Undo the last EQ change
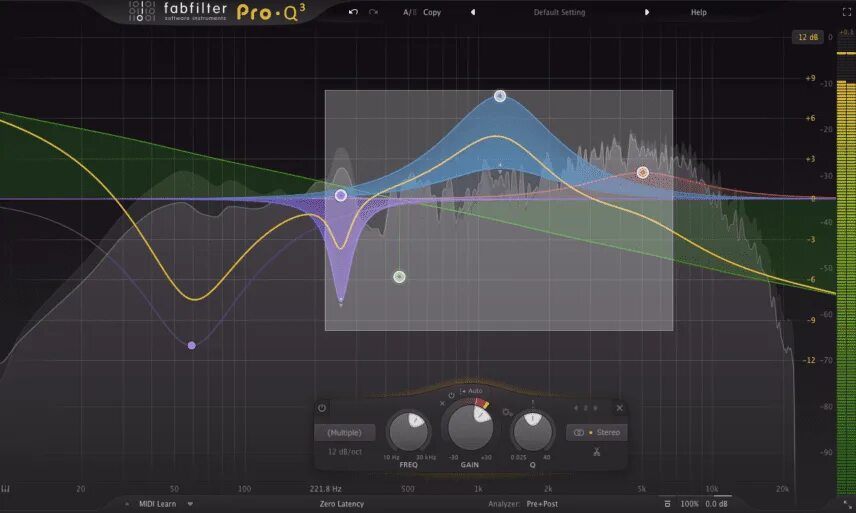 pos(353,12)
